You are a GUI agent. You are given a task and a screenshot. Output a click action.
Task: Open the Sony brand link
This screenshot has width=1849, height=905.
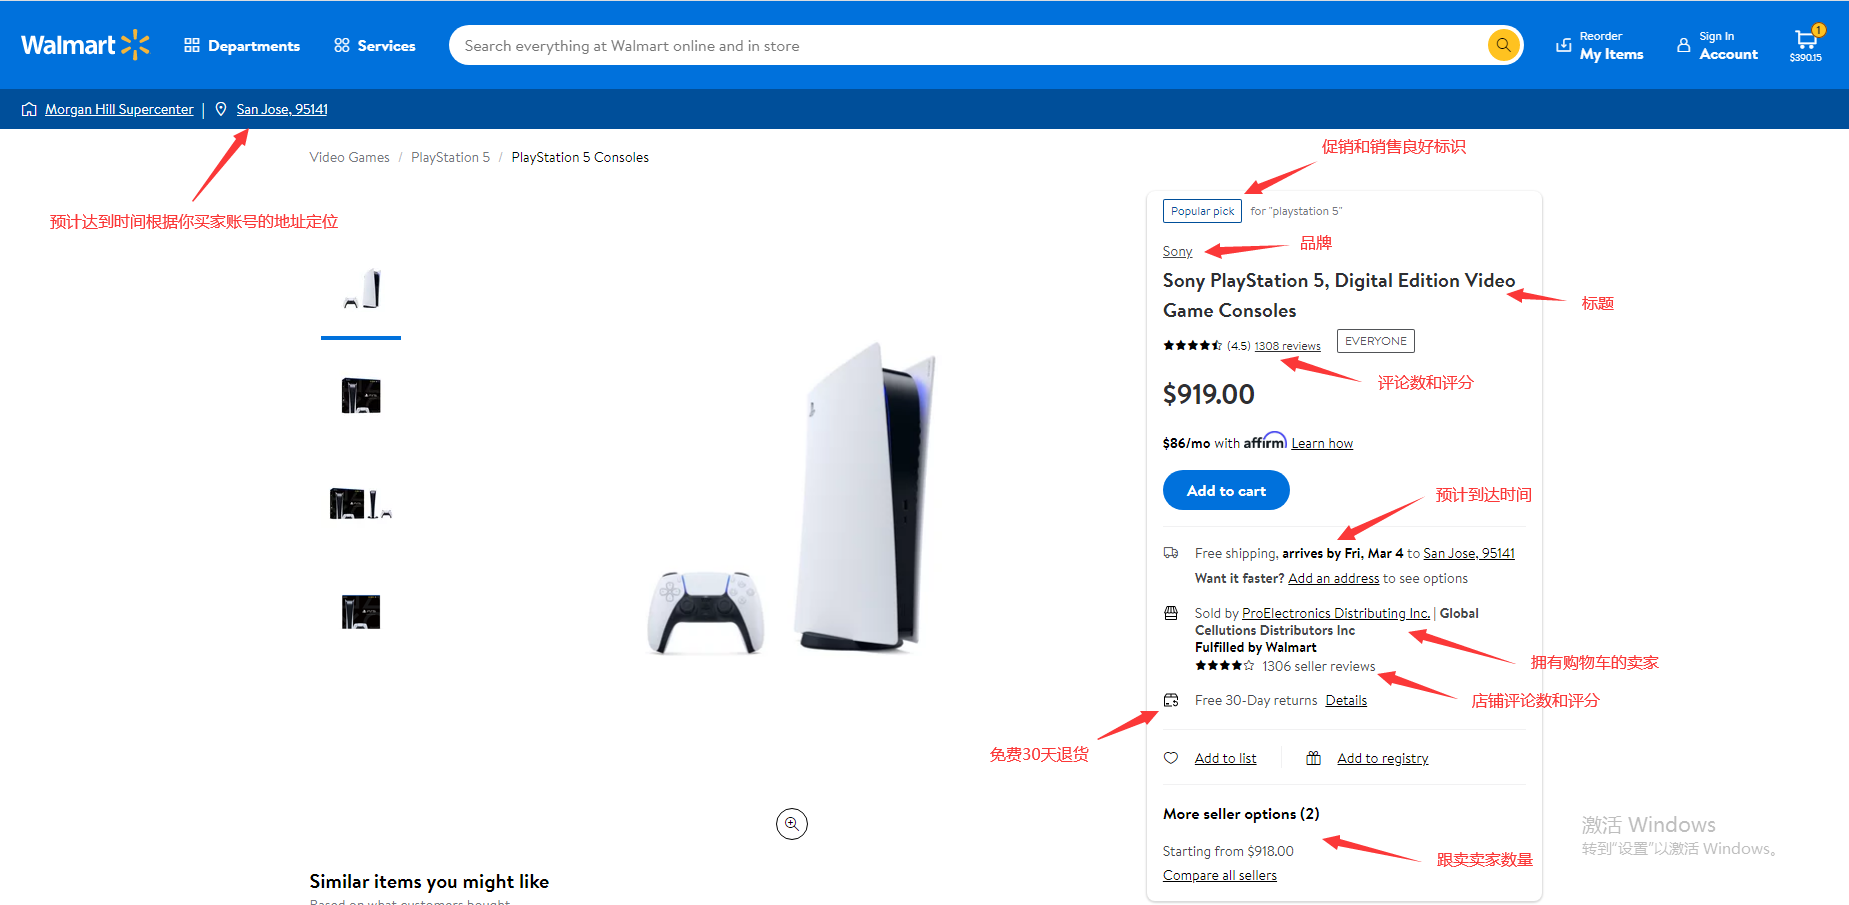coord(1176,251)
